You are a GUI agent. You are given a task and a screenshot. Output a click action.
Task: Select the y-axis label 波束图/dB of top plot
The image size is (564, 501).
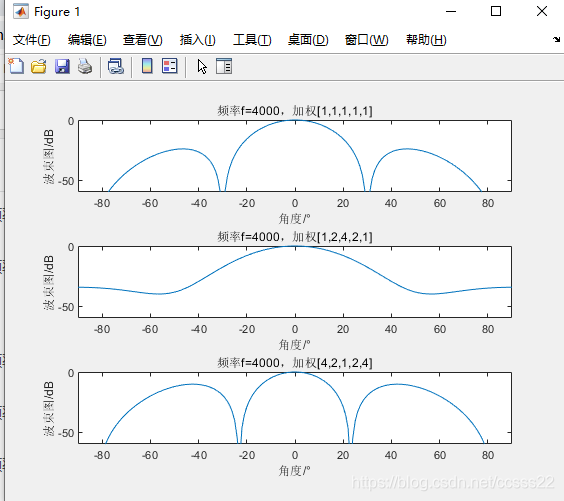(49, 156)
